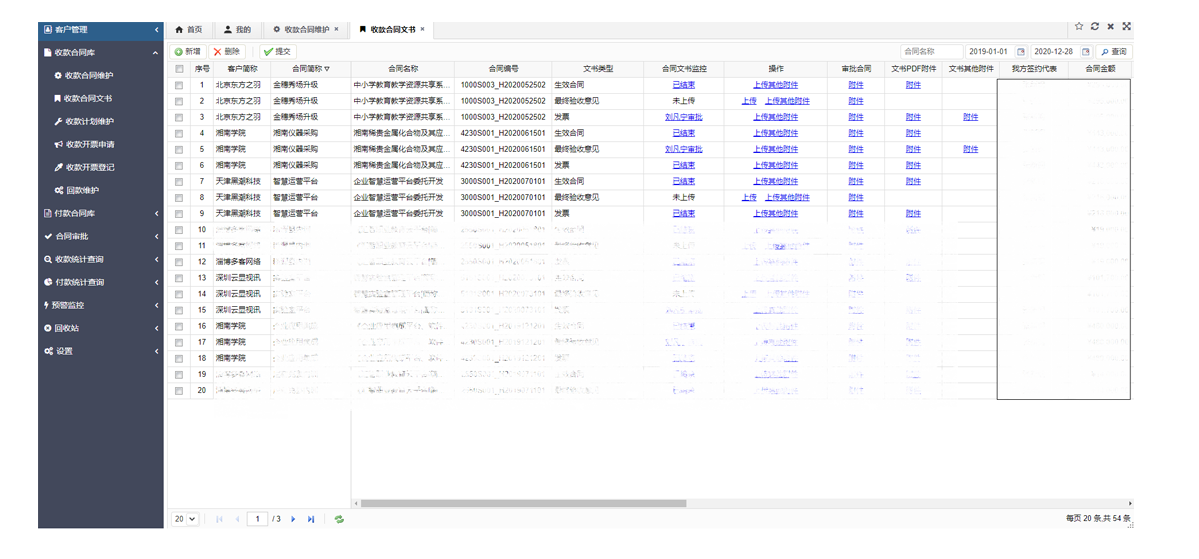
Task: Click the 合同名称 search input field
Action: tap(931, 51)
